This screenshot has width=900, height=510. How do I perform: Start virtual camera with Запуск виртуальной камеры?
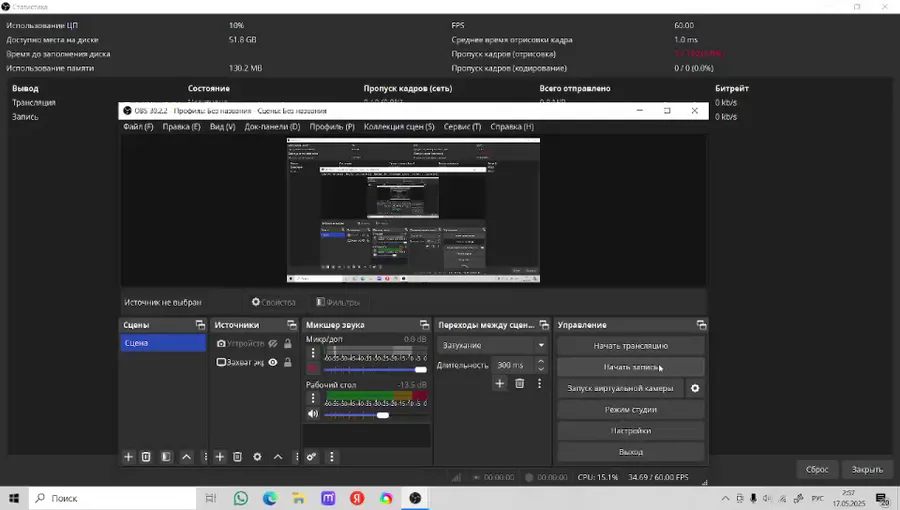click(620, 388)
